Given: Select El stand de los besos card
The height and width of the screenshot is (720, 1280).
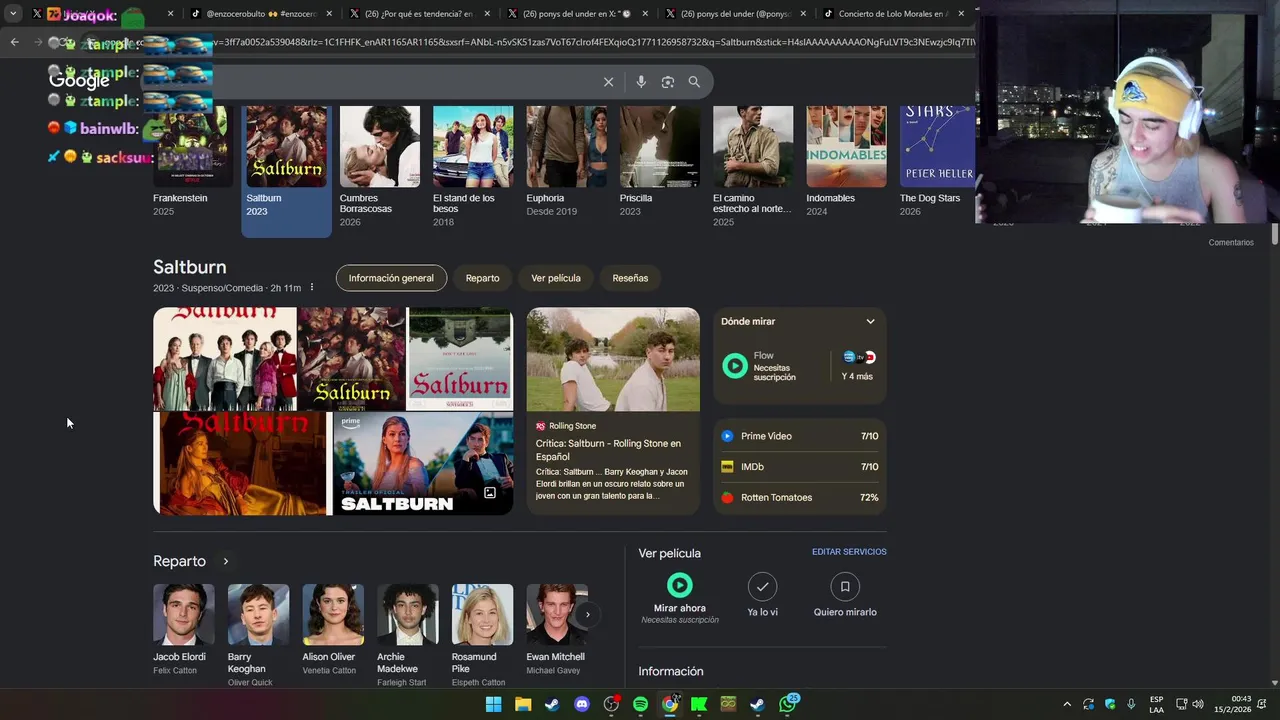Looking at the screenshot, I should pyautogui.click(x=472, y=167).
